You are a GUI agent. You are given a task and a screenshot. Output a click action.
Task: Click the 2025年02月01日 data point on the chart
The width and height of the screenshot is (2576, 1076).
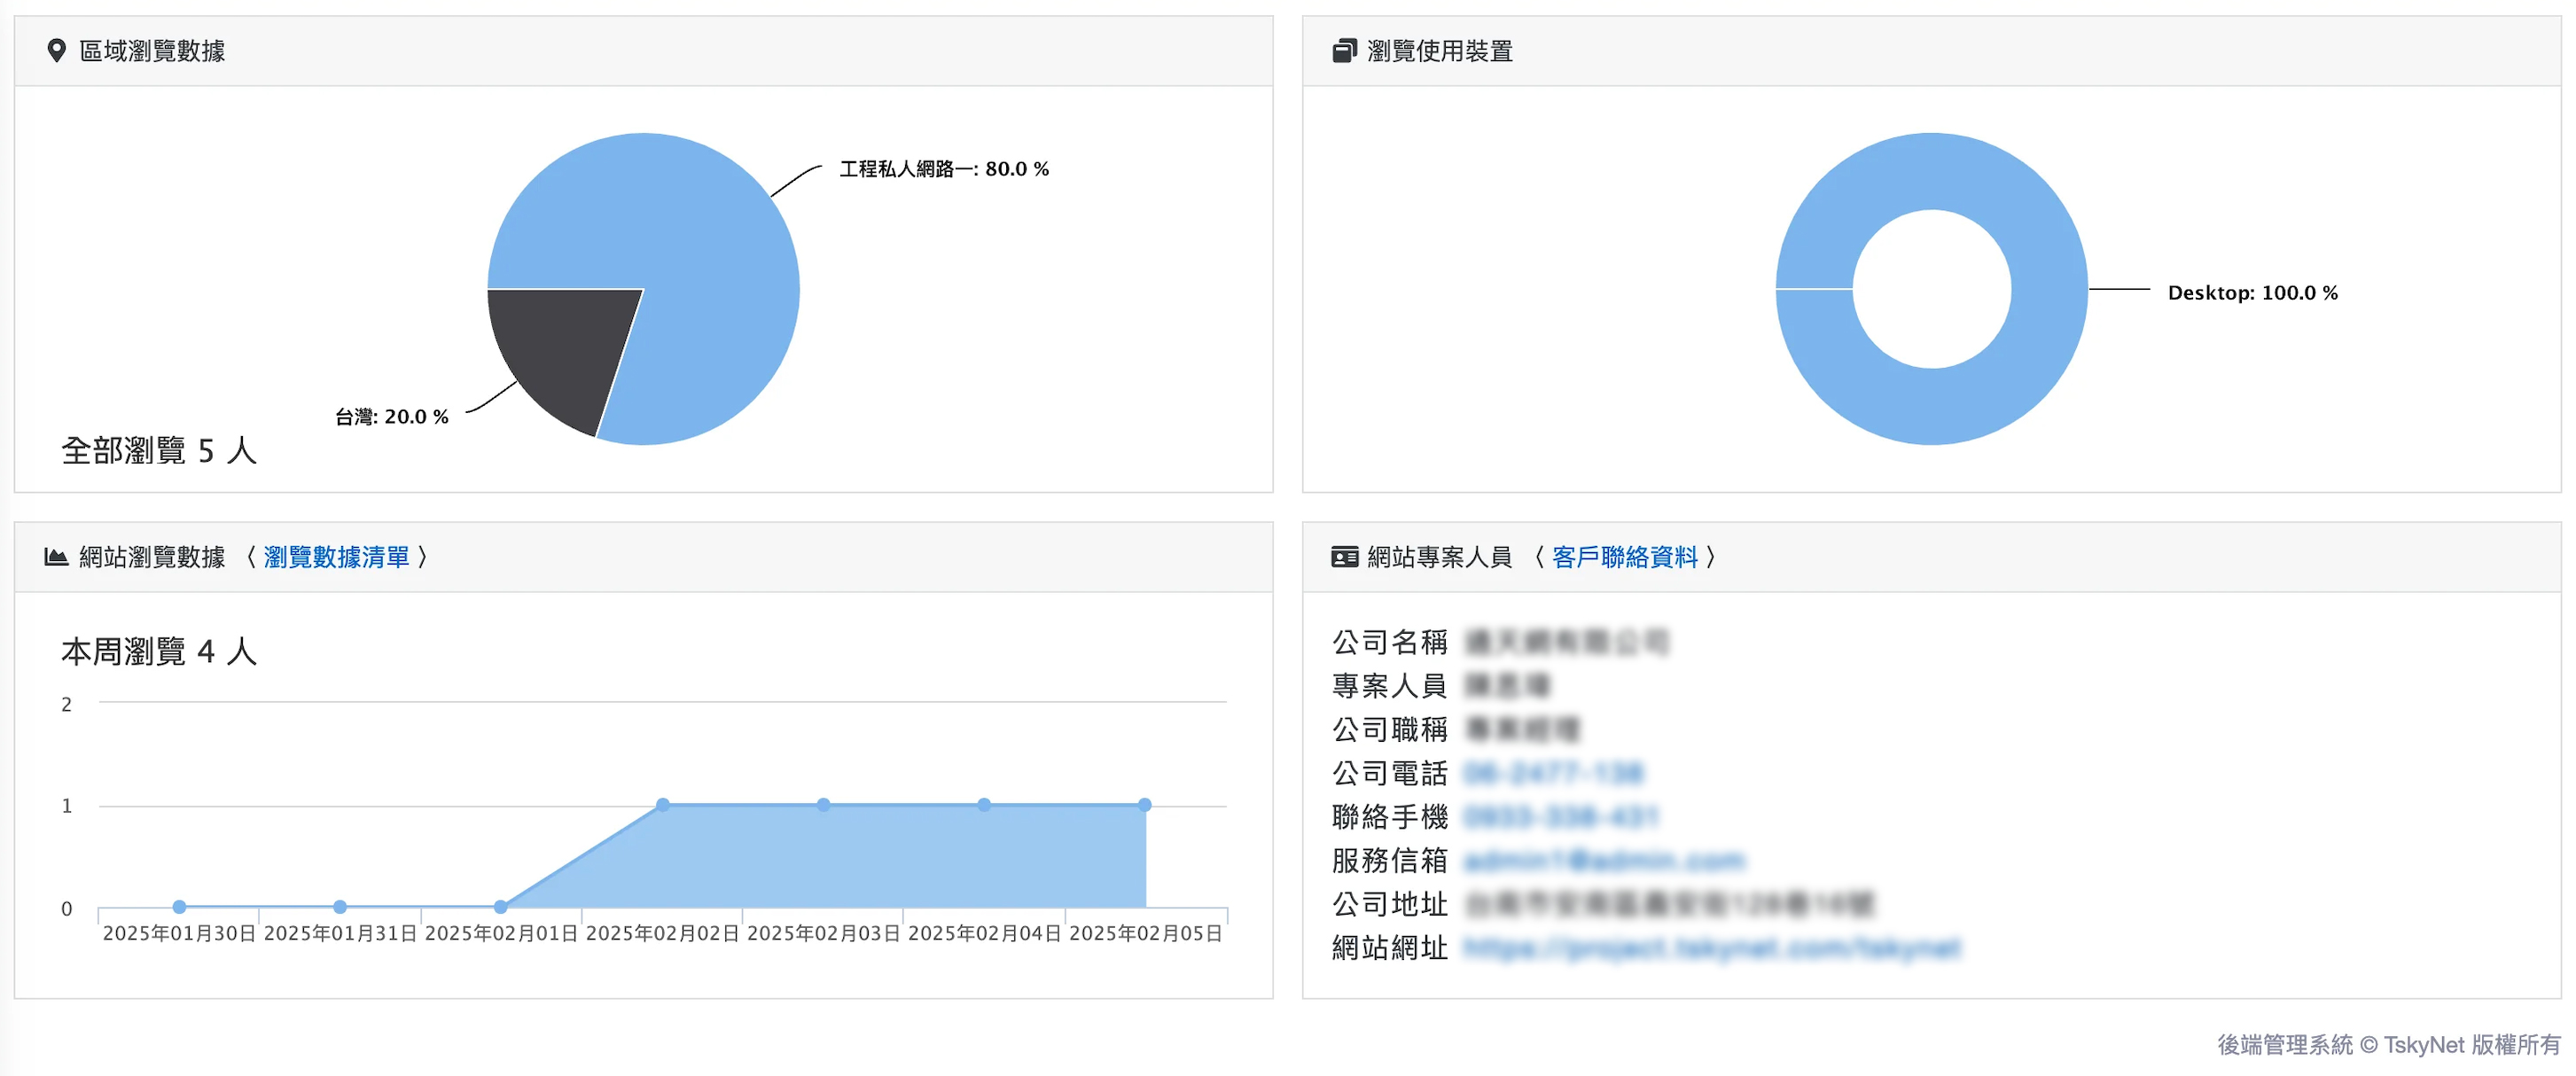tap(501, 907)
